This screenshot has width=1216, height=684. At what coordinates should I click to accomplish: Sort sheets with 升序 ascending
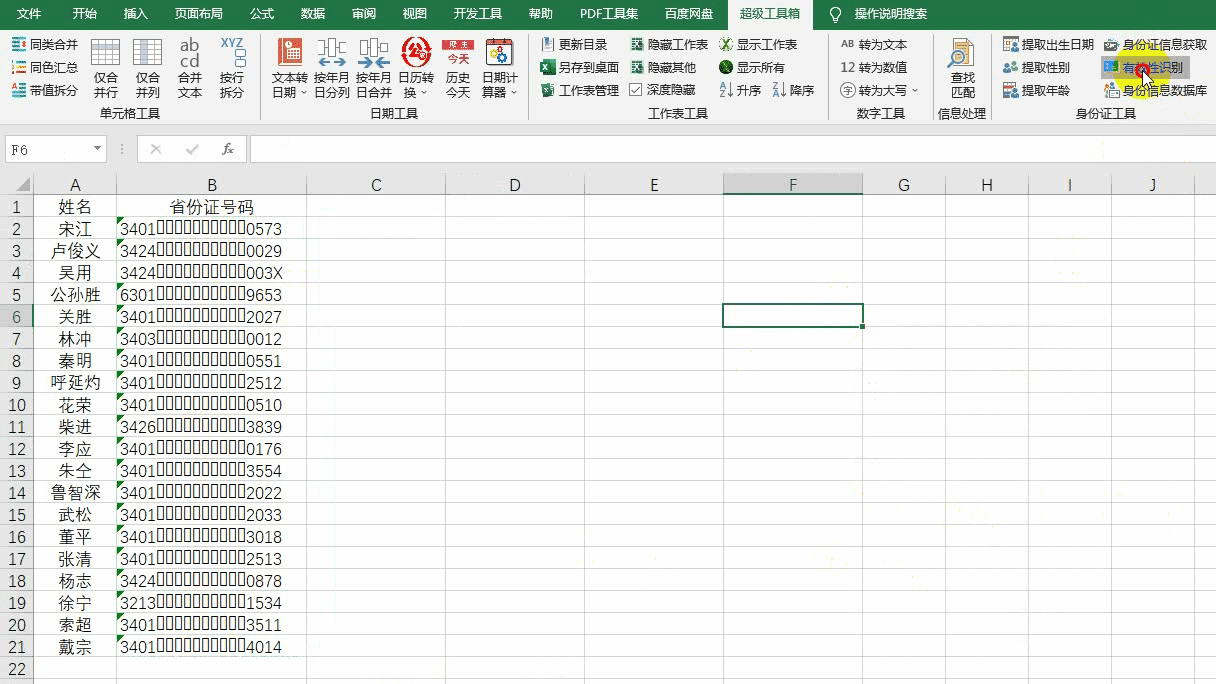tap(740, 90)
